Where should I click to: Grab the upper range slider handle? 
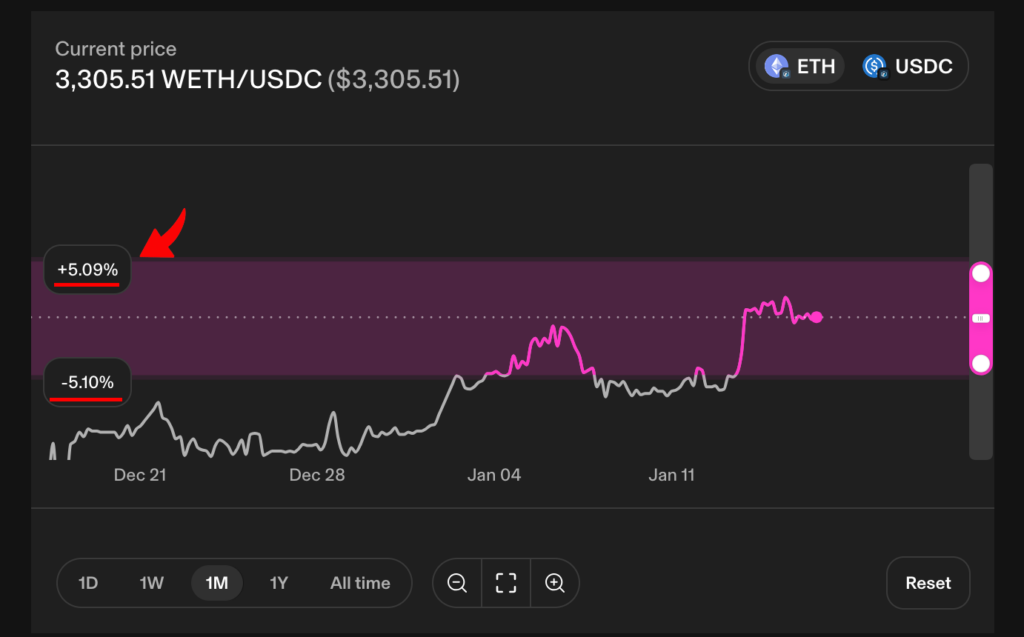click(981, 273)
